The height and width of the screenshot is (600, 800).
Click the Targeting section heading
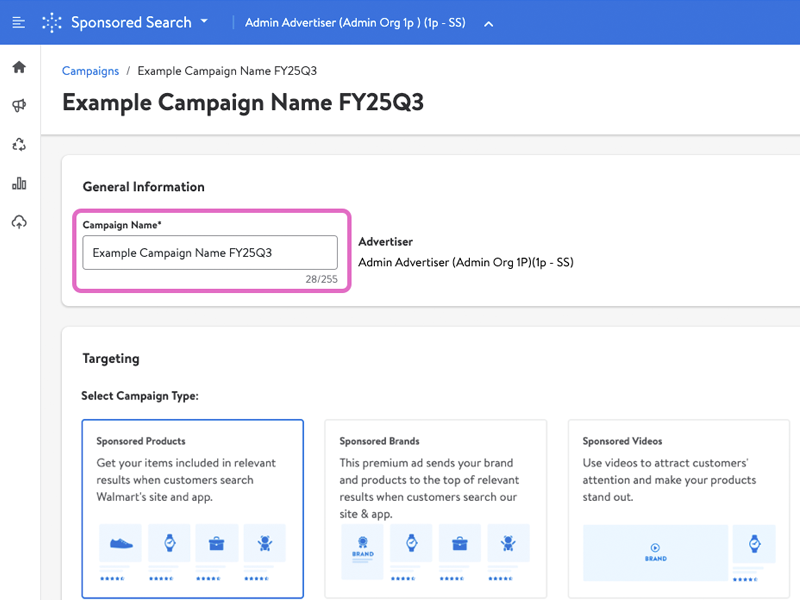111,359
